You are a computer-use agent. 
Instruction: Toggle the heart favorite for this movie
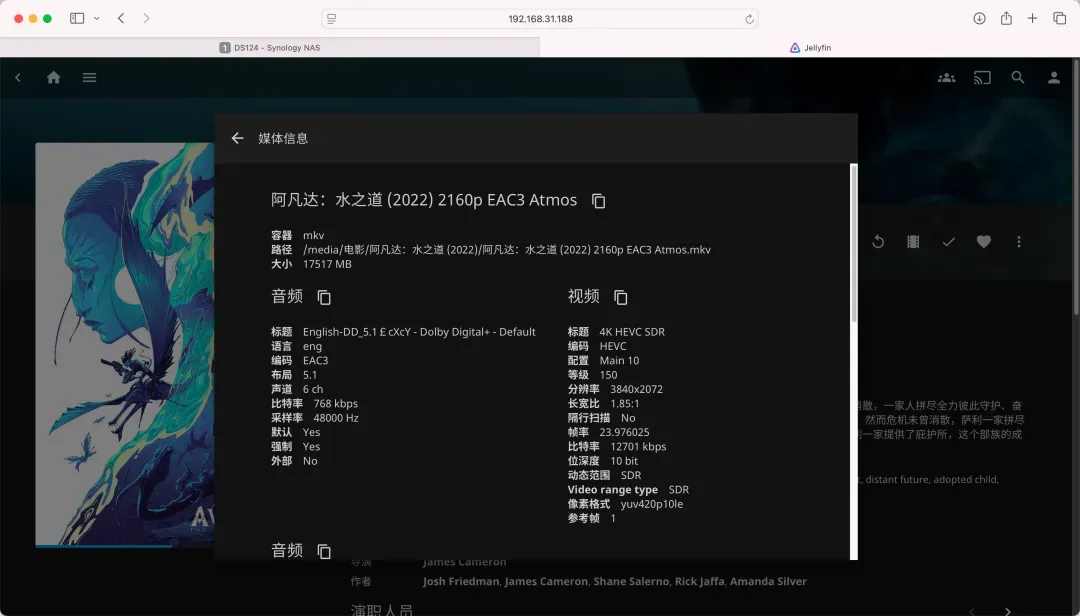tap(984, 242)
